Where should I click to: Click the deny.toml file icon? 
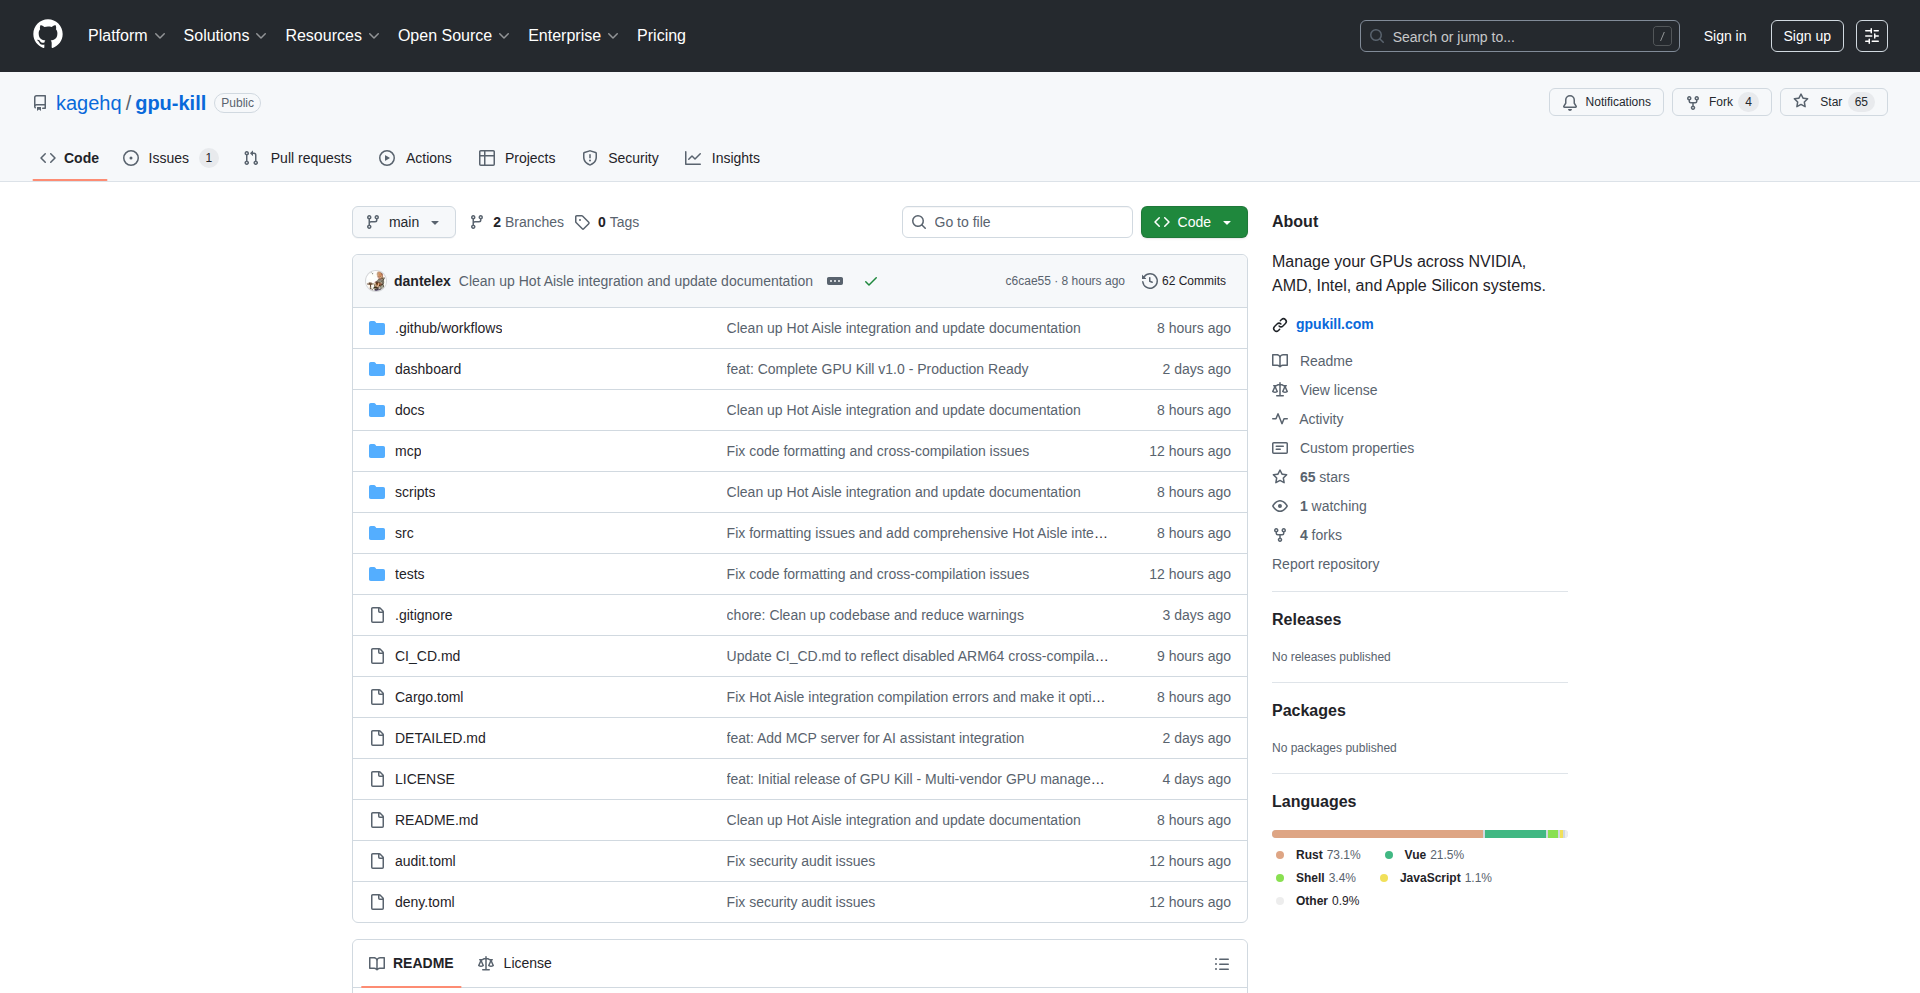pos(377,902)
